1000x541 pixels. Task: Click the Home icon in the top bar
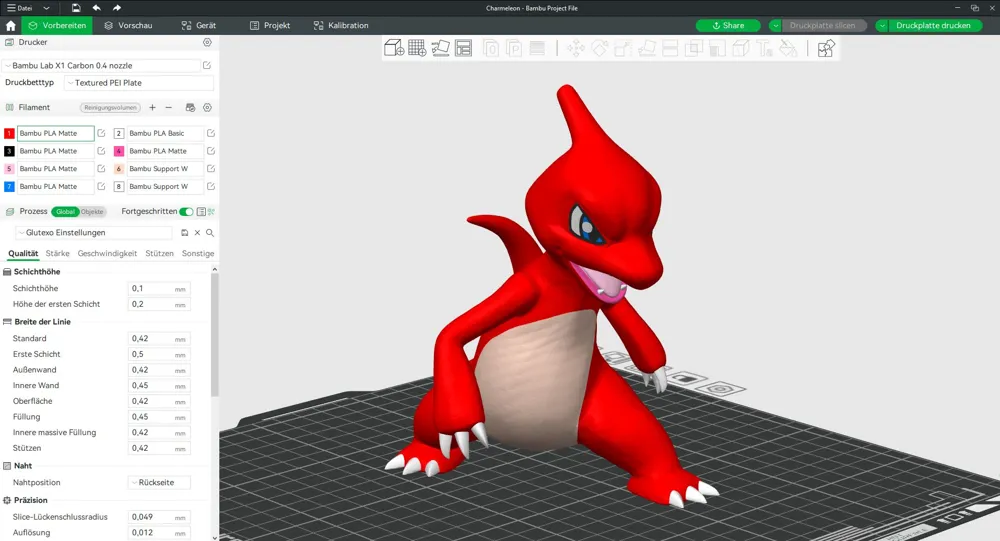pyautogui.click(x=10, y=26)
